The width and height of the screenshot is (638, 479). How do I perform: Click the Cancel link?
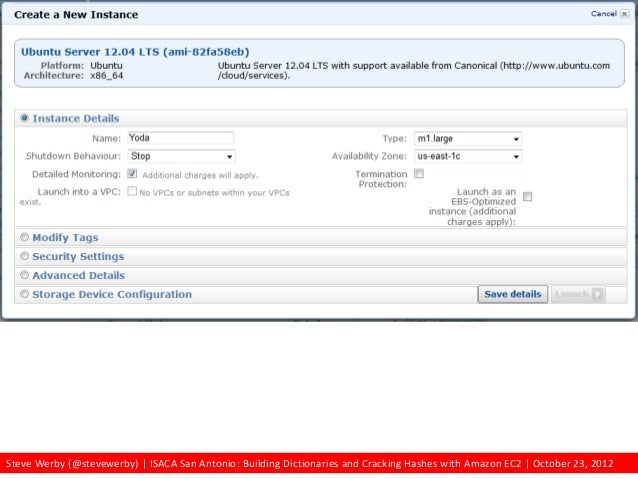tap(604, 14)
